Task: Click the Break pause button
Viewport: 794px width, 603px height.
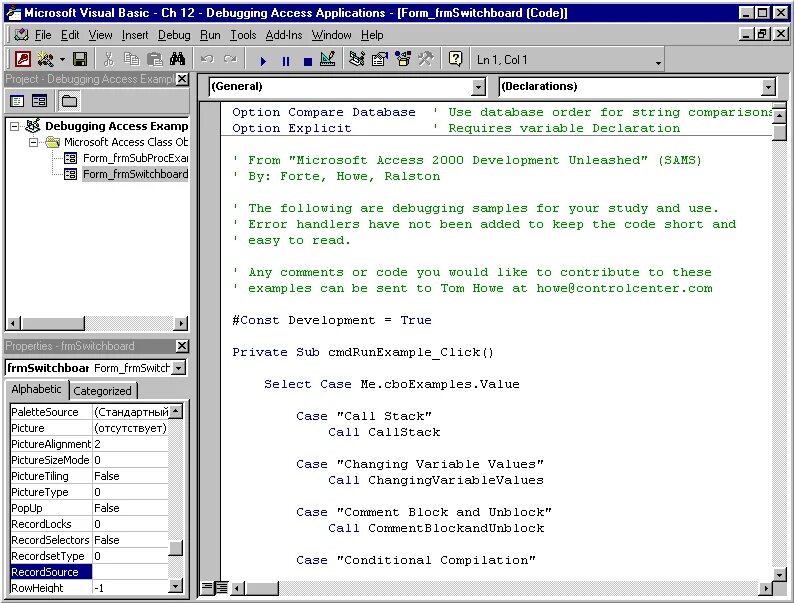Action: click(286, 61)
